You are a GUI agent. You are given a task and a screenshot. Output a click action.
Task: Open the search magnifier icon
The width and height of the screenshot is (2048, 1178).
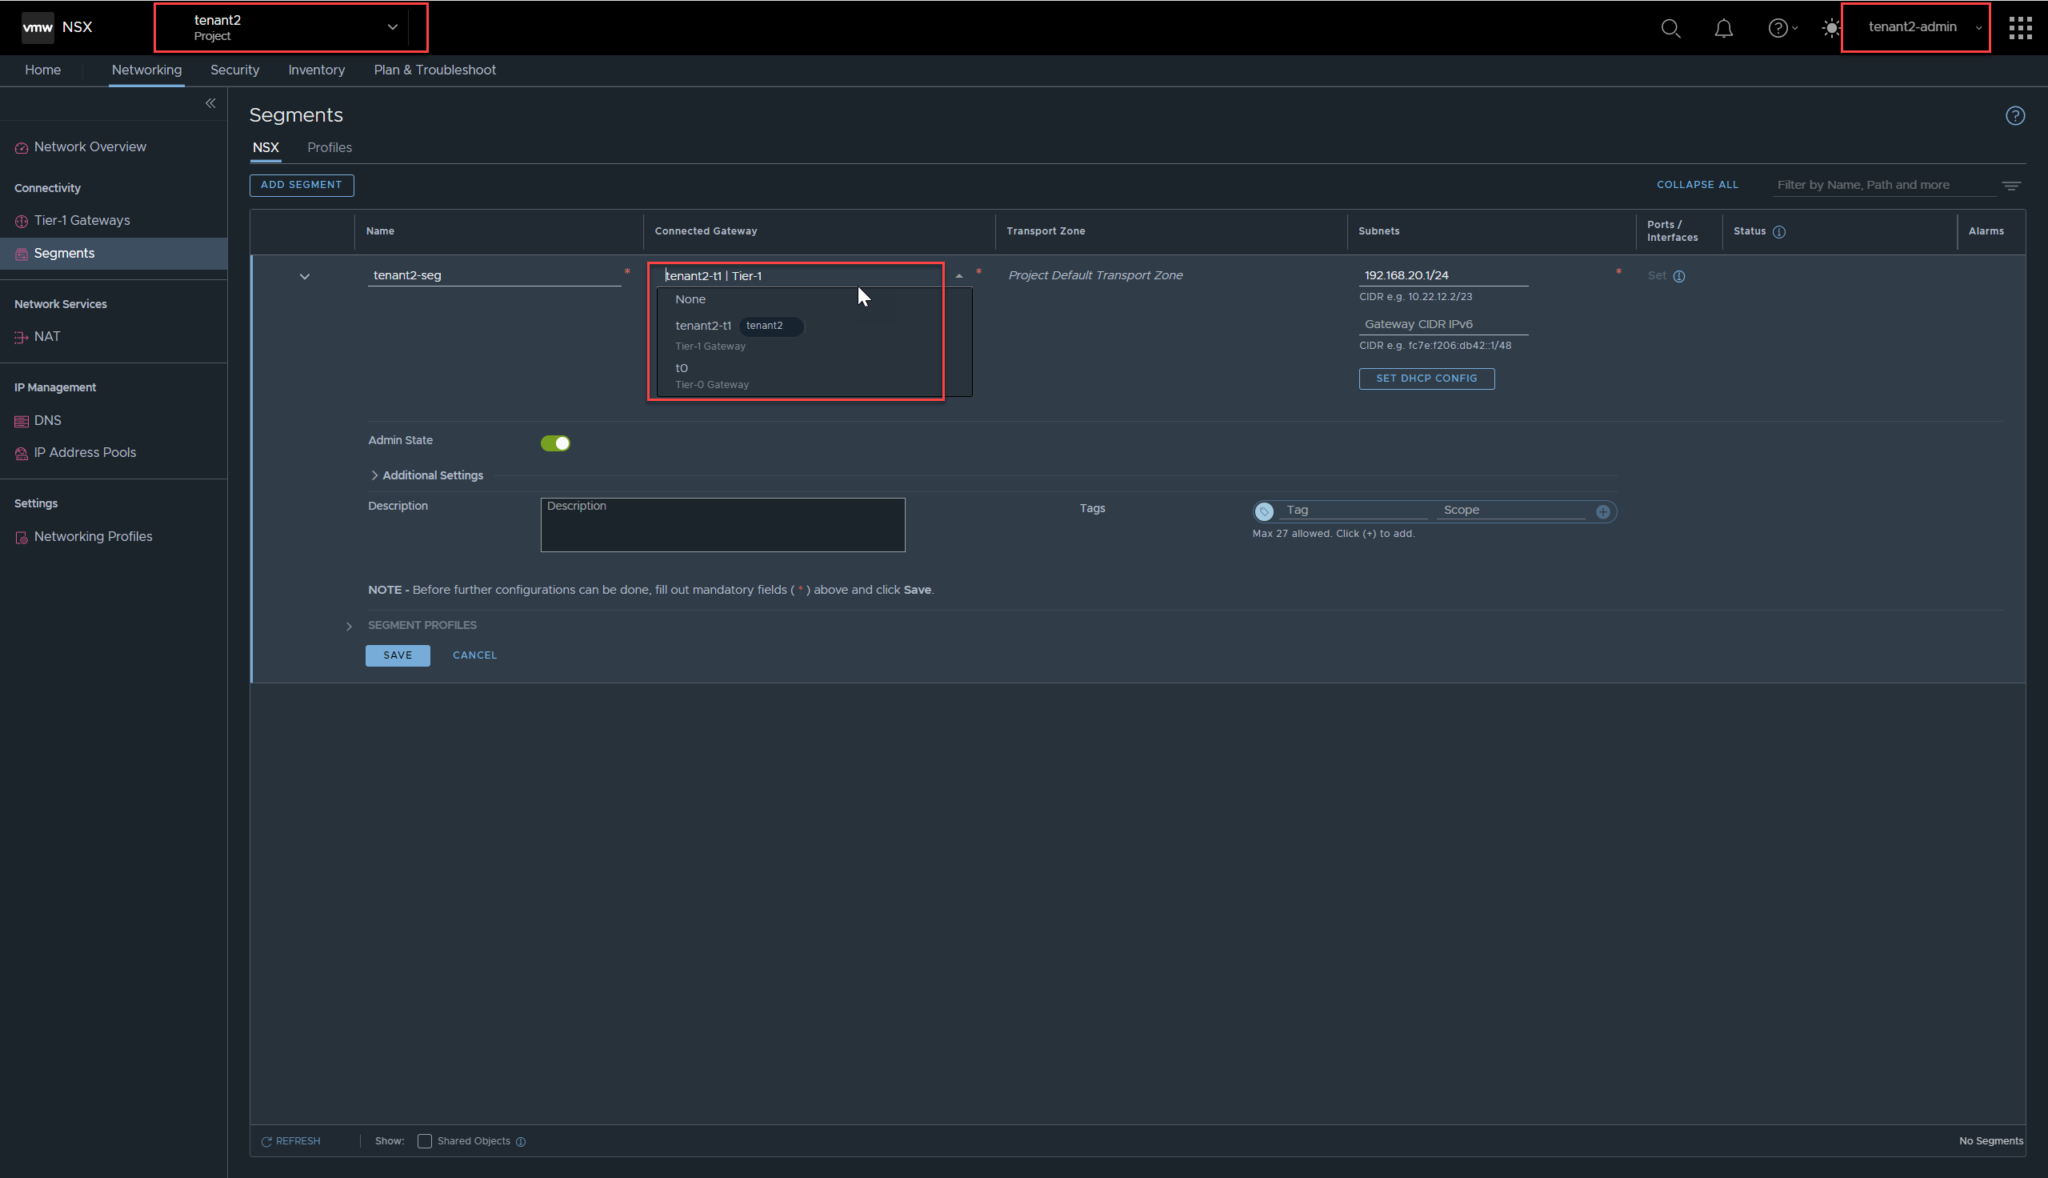[1670, 28]
